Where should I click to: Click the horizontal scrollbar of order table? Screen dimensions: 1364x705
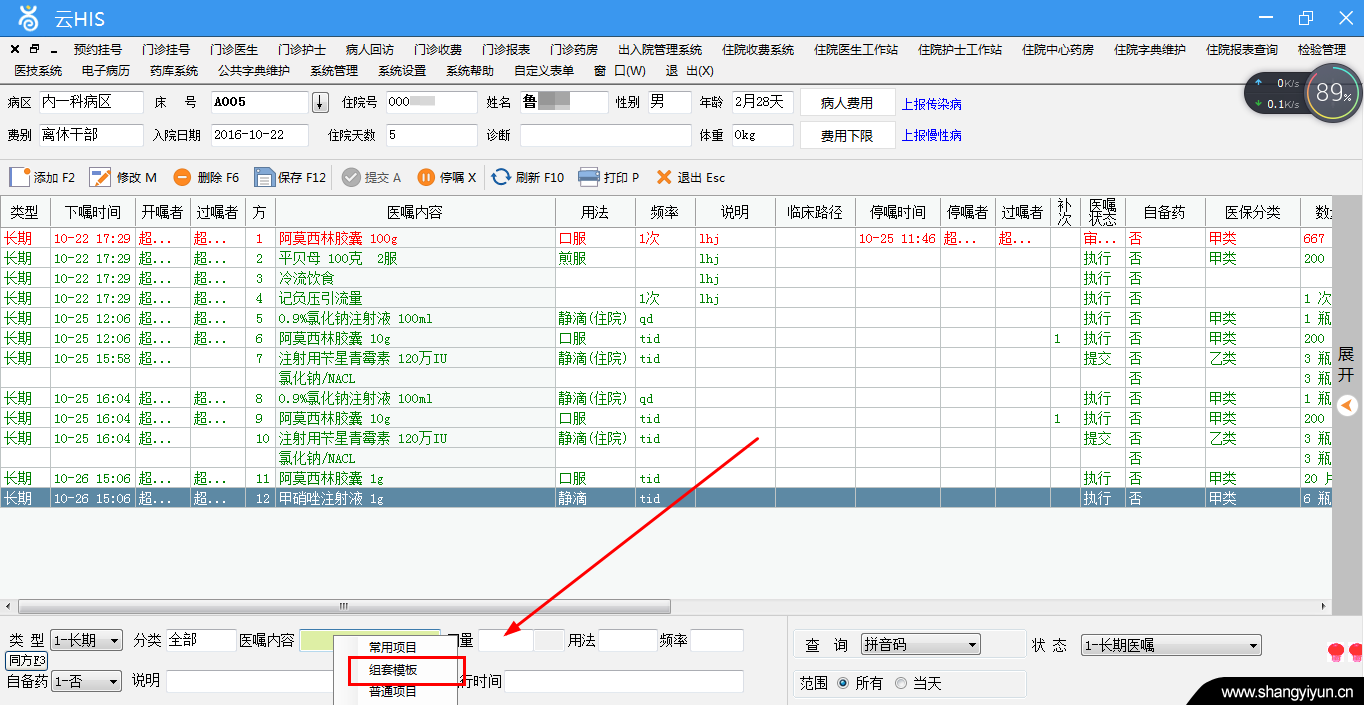click(344, 606)
